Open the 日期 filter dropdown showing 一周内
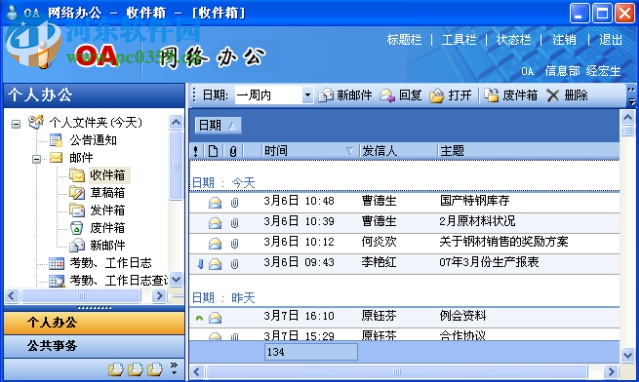 tap(308, 95)
